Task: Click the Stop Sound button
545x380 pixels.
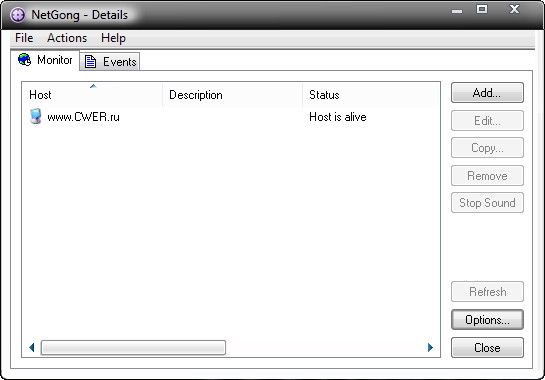Action: click(487, 202)
